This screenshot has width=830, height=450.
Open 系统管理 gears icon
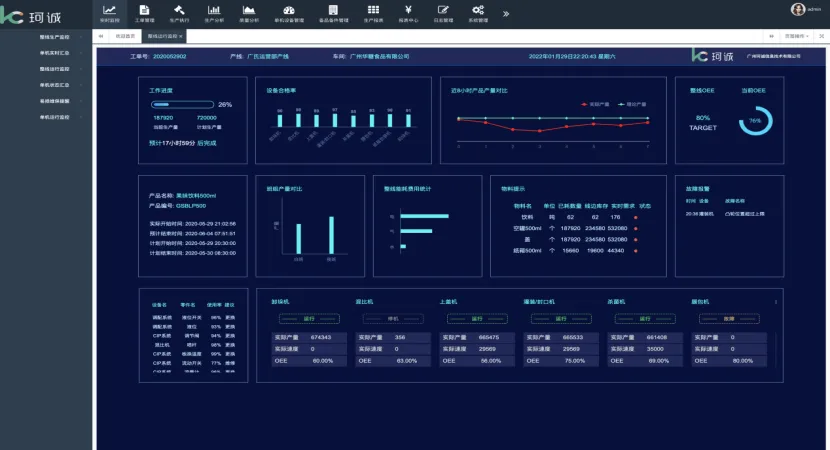tap(478, 13)
